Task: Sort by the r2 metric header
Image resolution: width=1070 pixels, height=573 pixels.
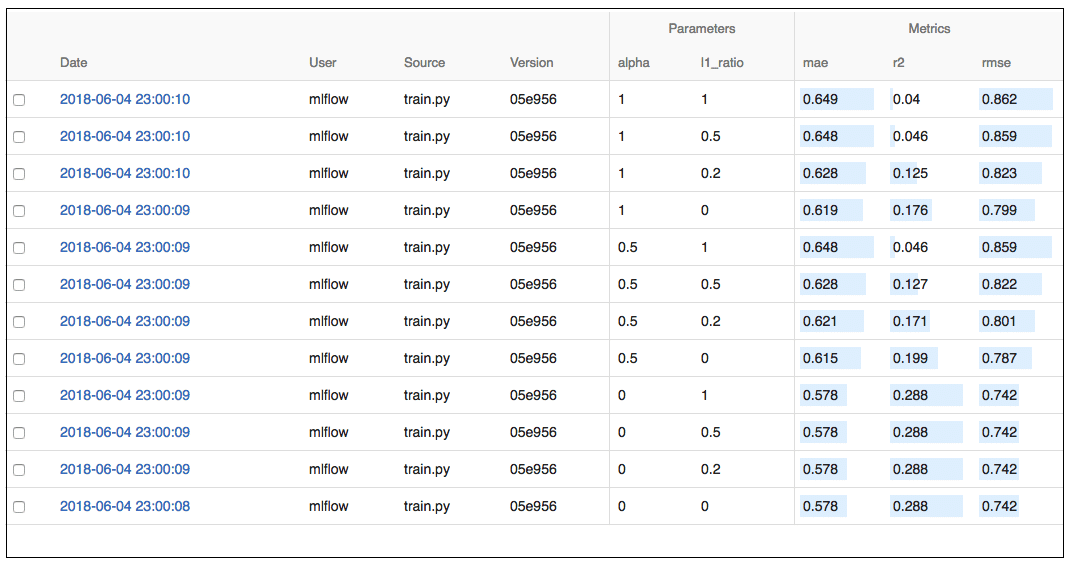Action: click(x=898, y=62)
